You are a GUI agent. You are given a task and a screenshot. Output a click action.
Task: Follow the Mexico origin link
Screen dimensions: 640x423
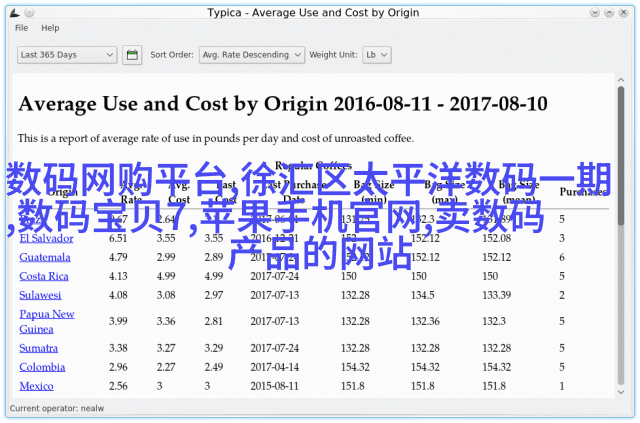[37, 386]
